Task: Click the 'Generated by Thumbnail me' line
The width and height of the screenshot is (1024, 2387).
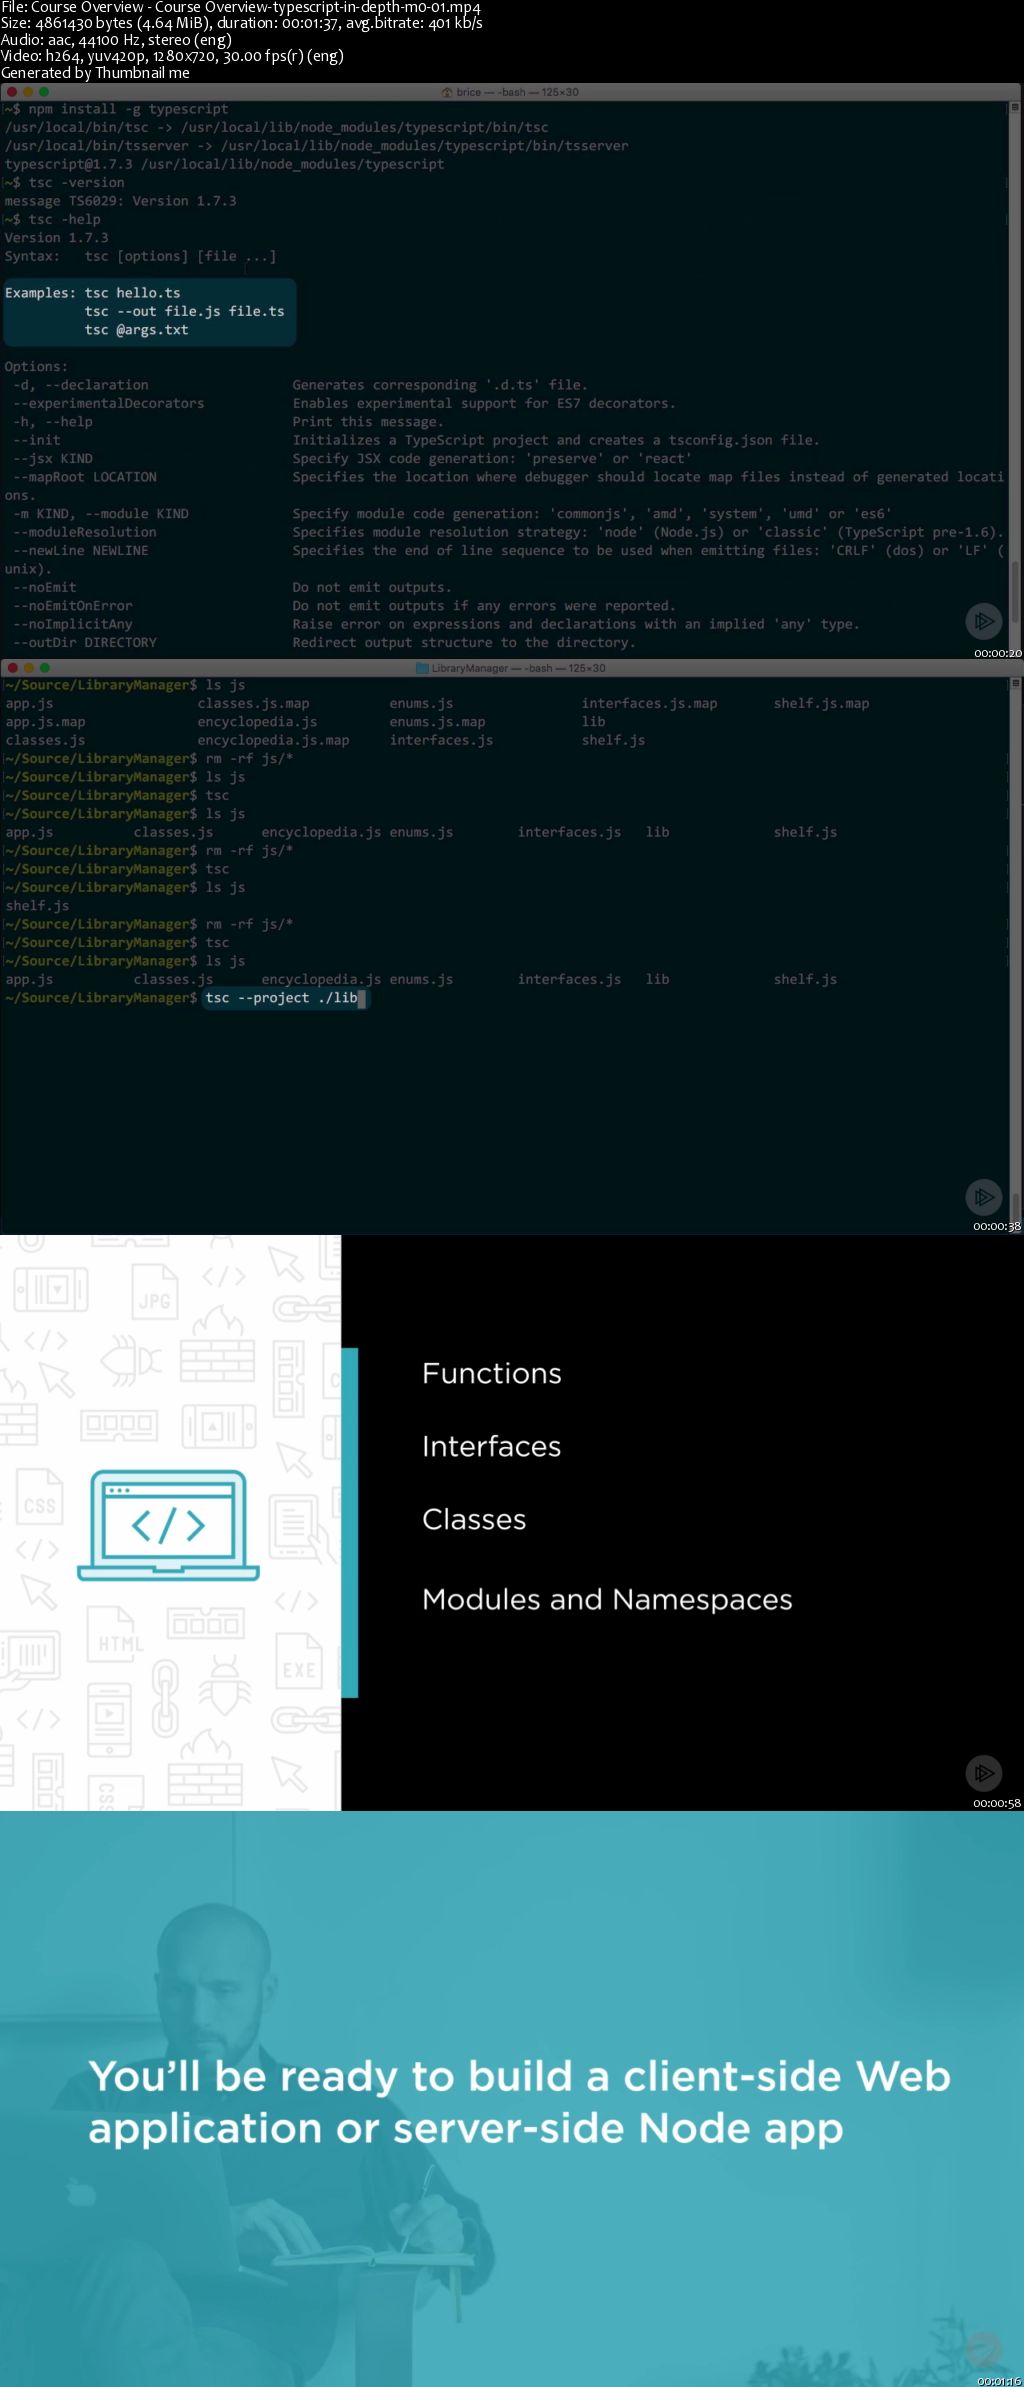Action: click(95, 73)
